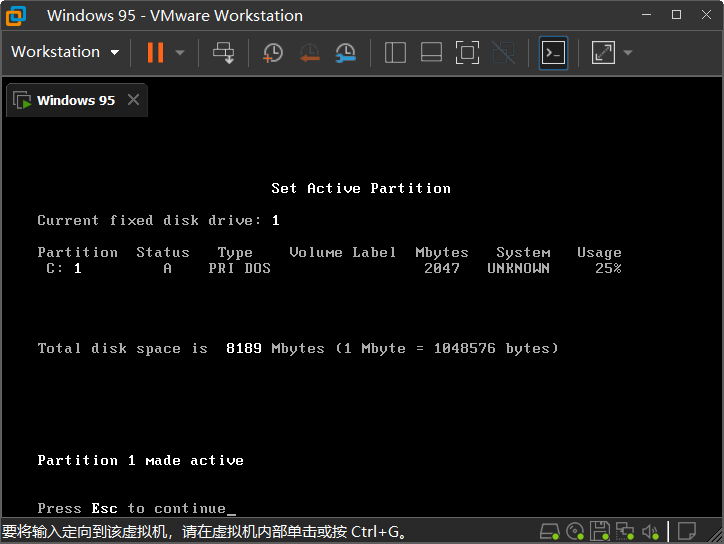Close the Windows 95 tab
The image size is (724, 544).
[x=133, y=100]
